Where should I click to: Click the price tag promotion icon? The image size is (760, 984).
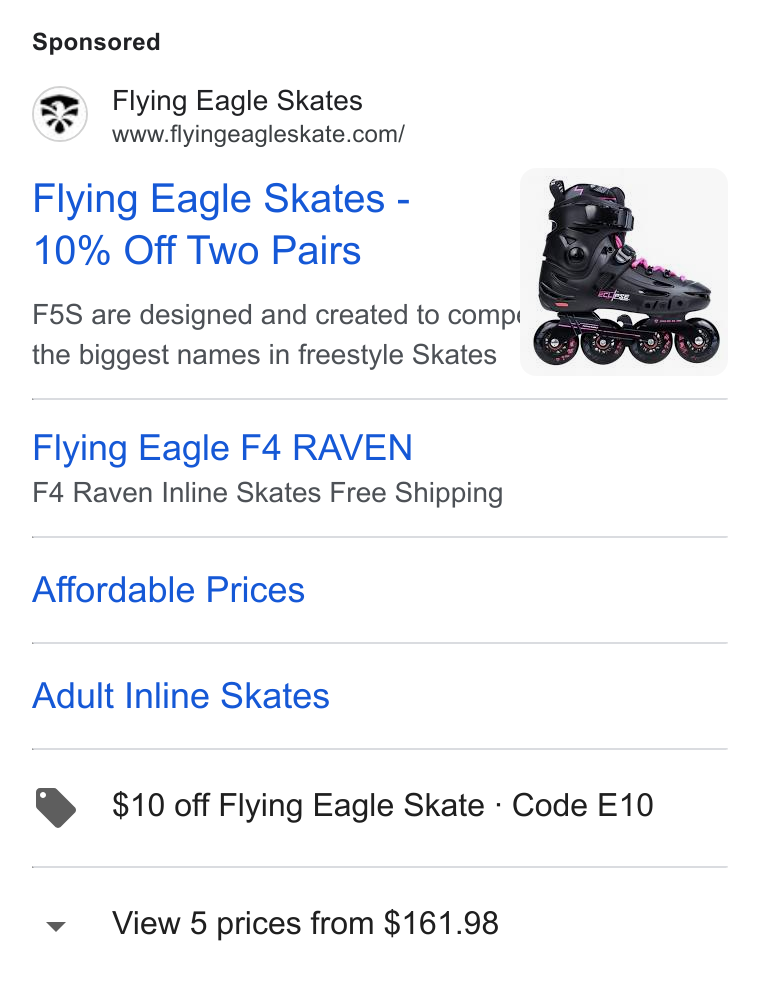[x=56, y=808]
